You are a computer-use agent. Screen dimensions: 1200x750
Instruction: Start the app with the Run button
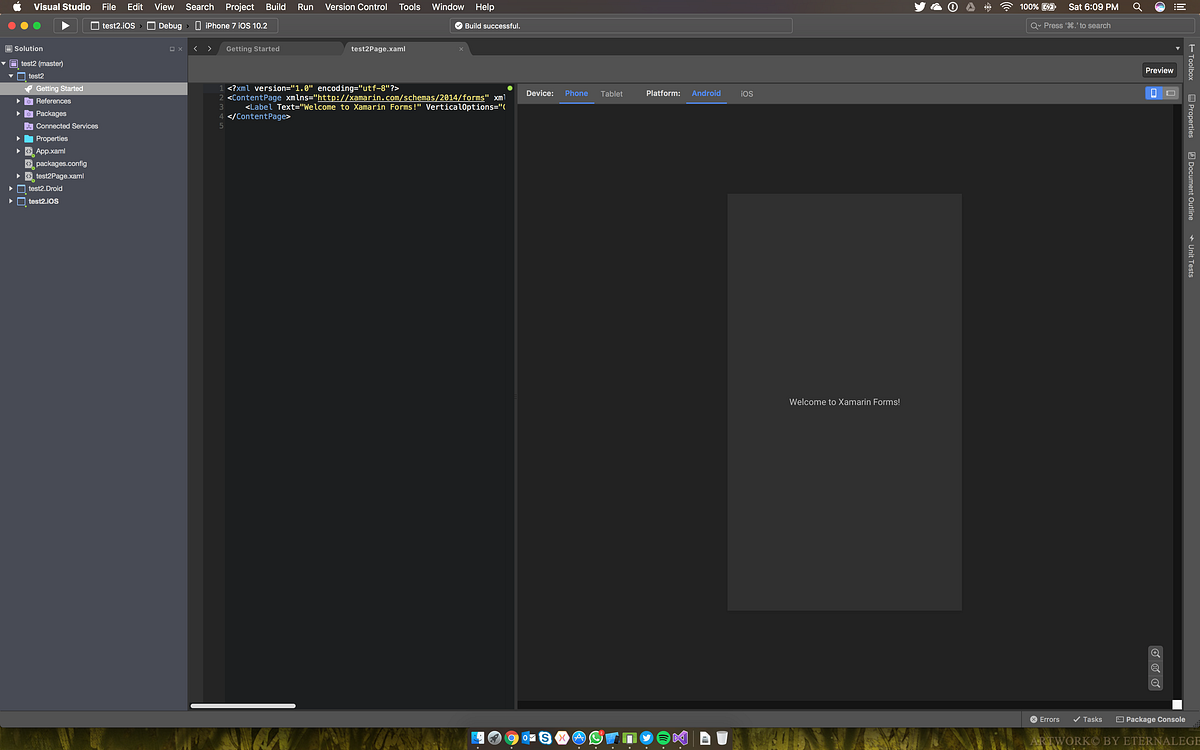(x=64, y=25)
